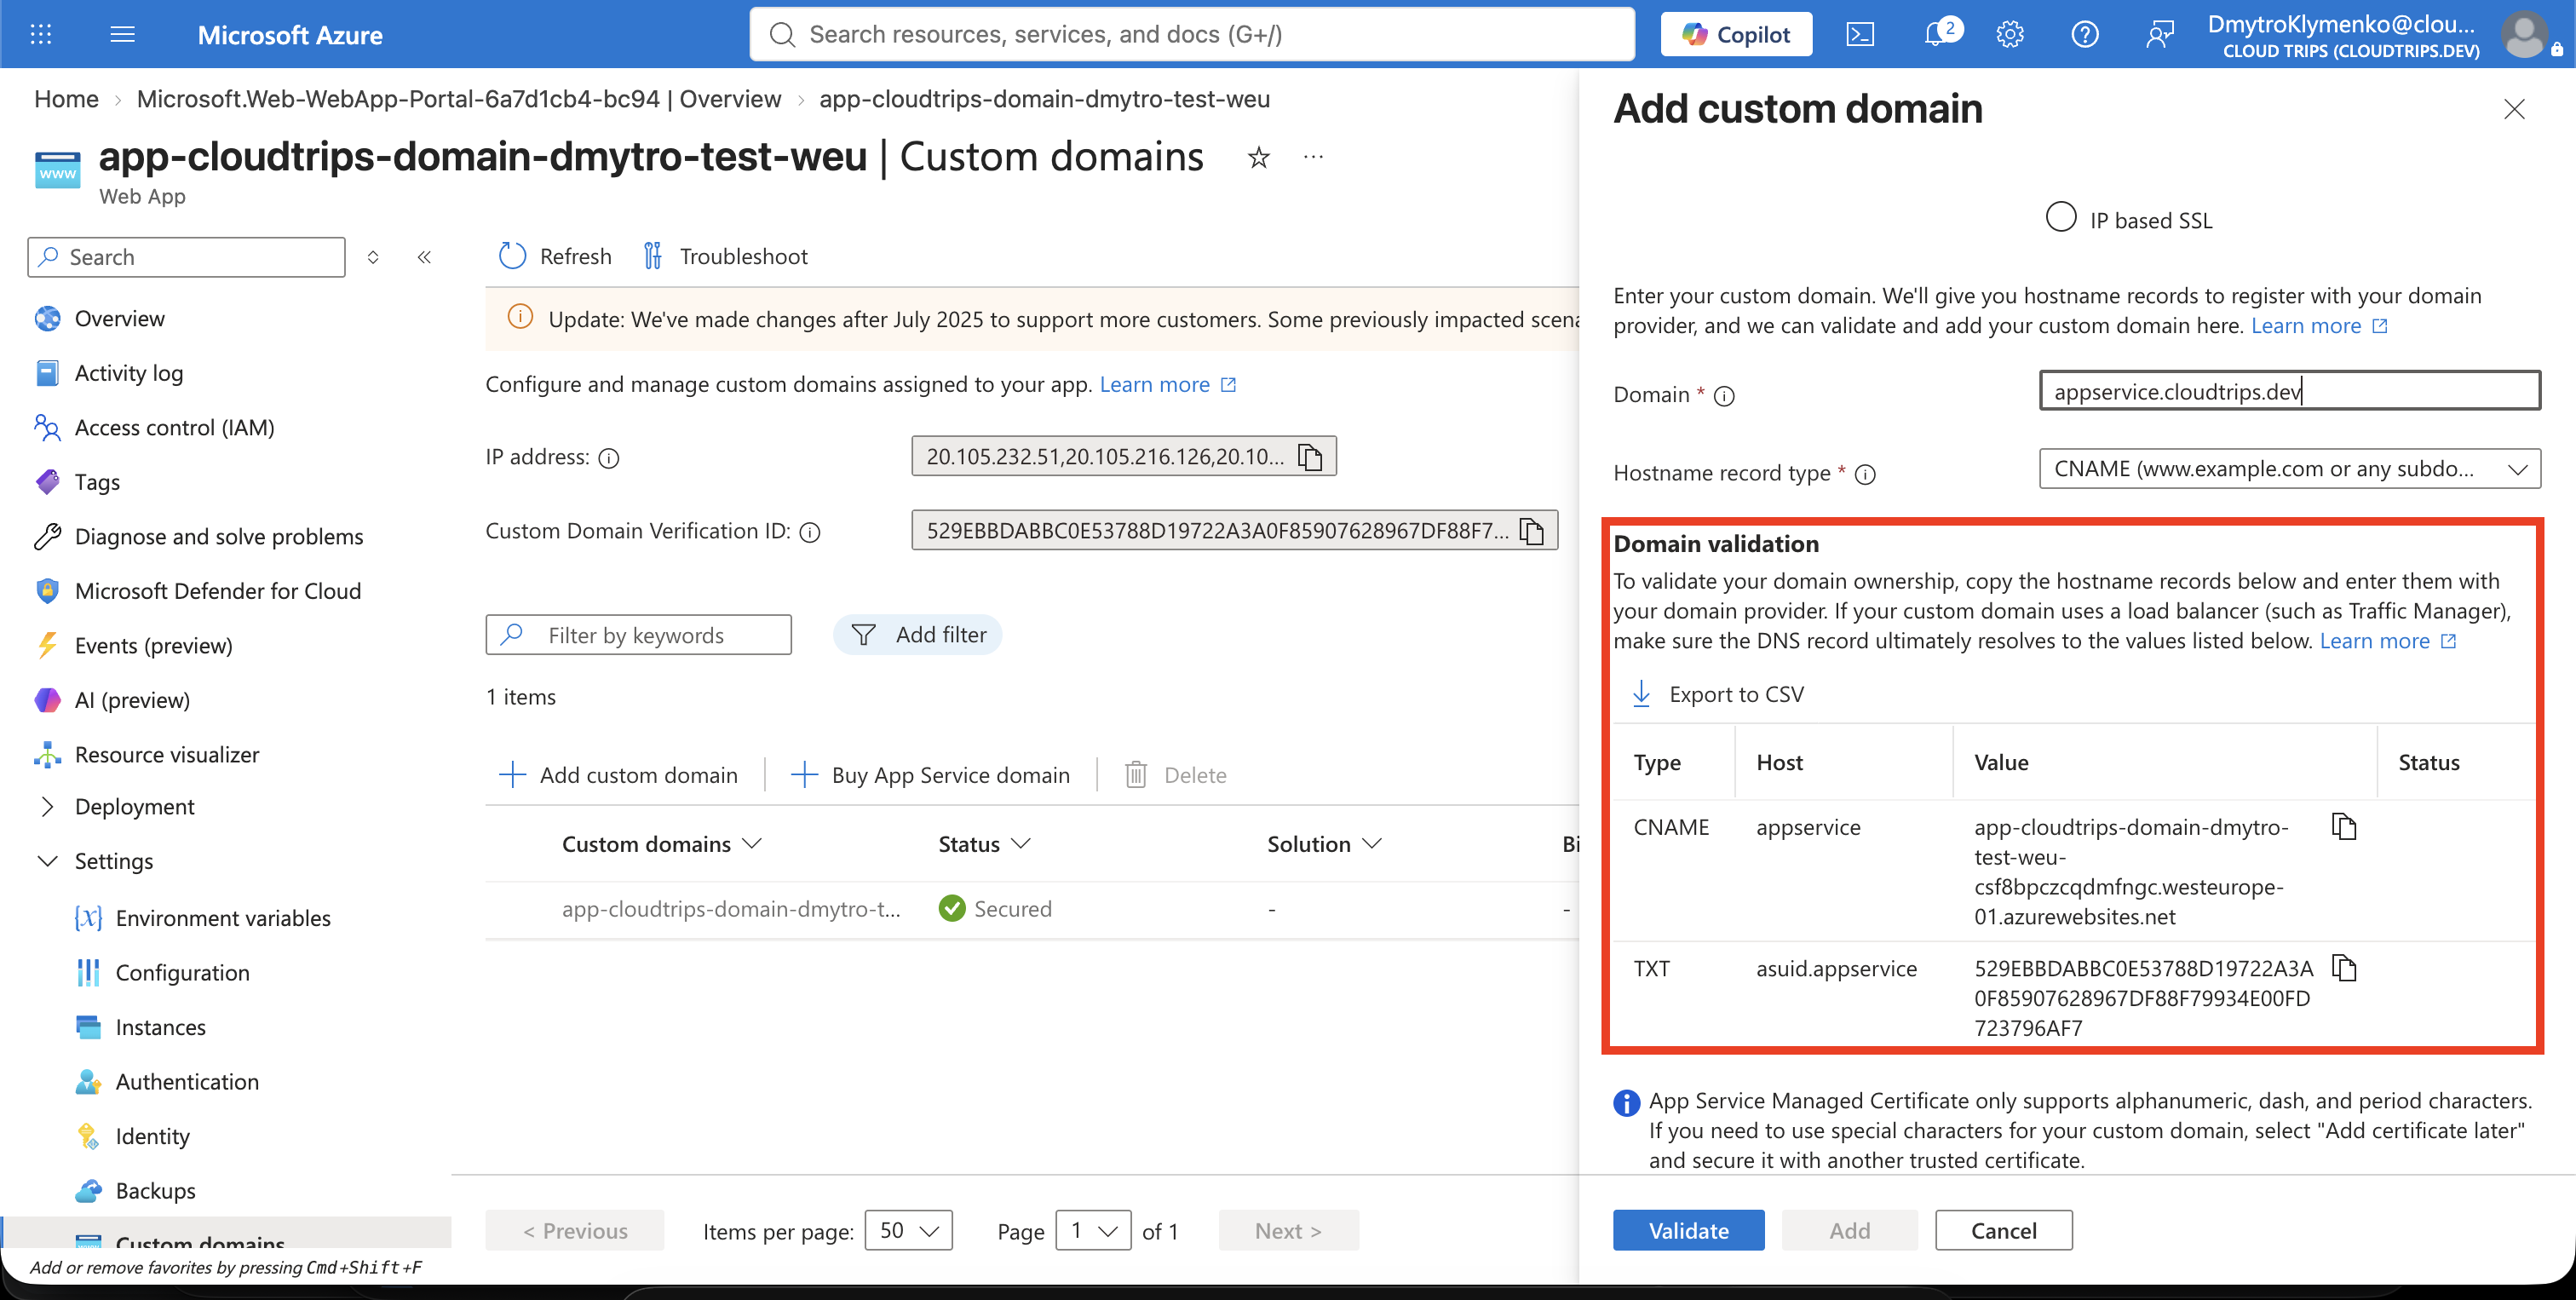Open Resource visualizer
2576x1300 pixels.
[167, 755]
